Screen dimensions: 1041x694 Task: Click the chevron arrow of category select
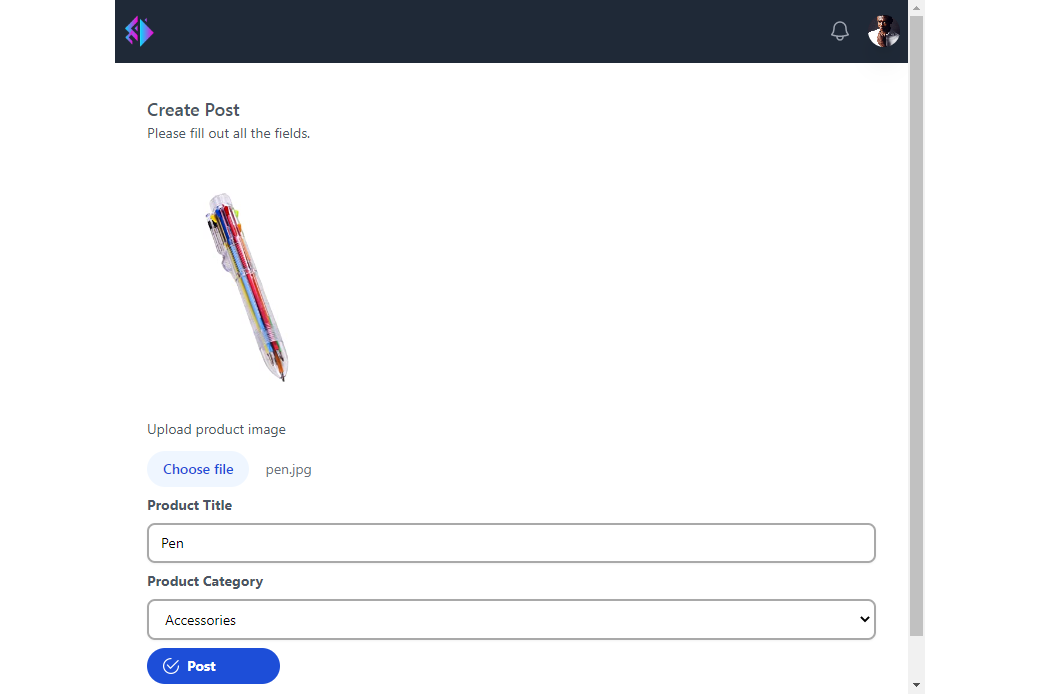click(864, 619)
